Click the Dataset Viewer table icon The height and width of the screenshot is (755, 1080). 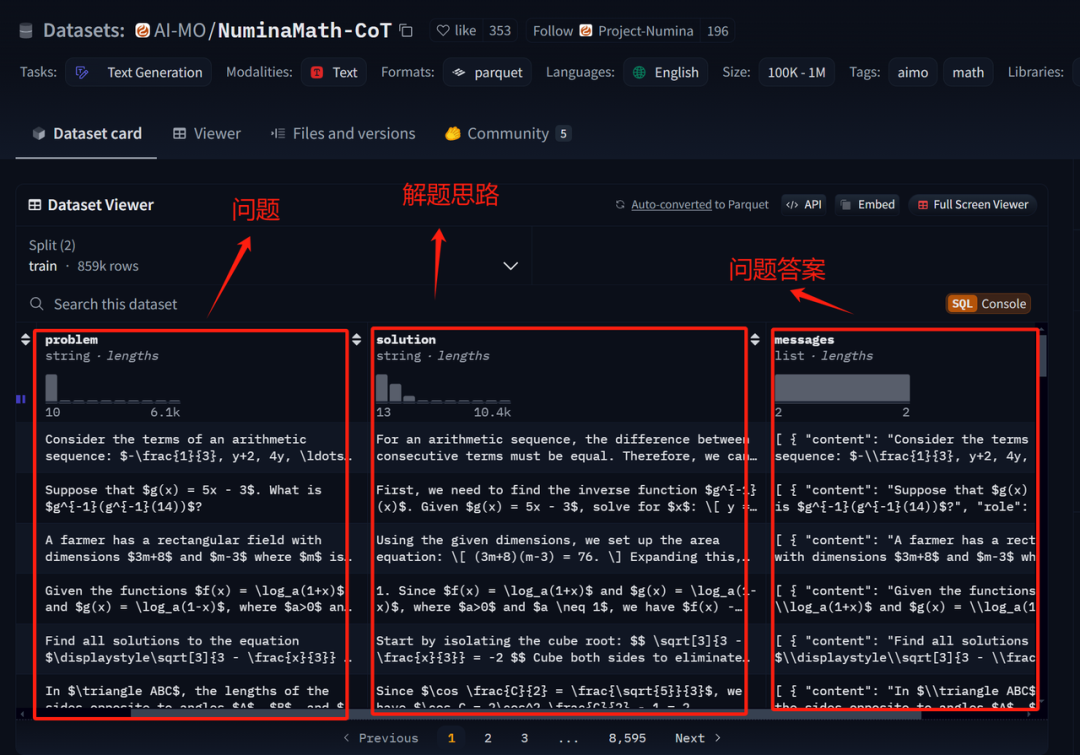34,205
